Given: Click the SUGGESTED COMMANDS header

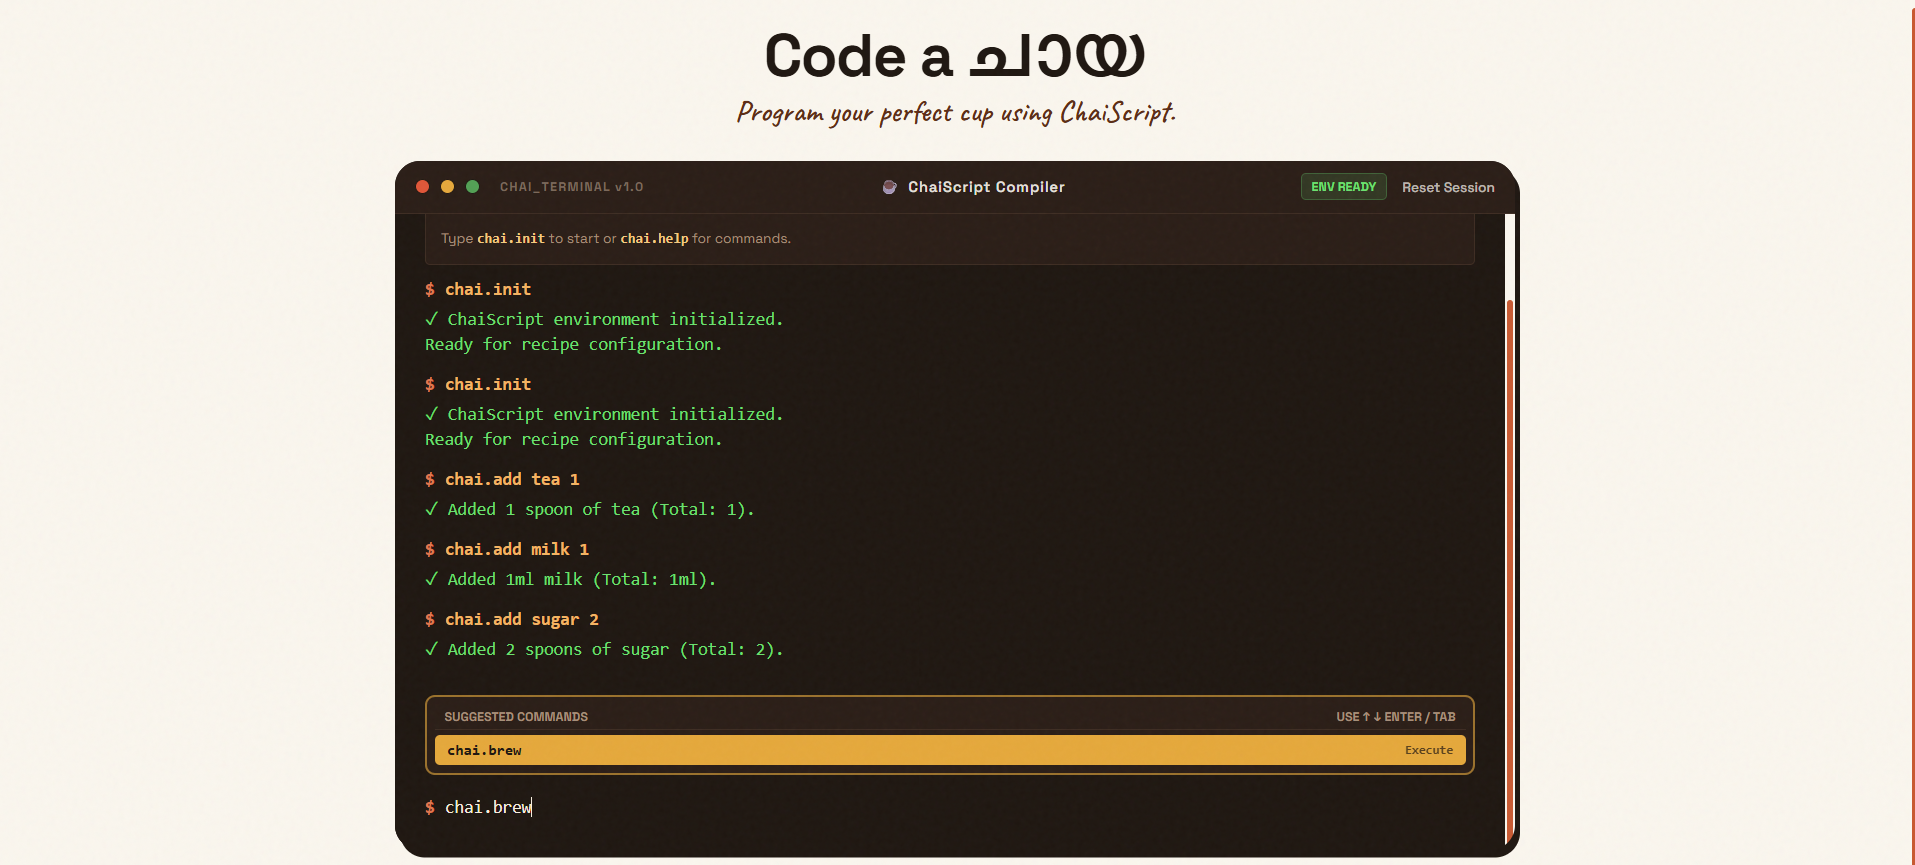Looking at the screenshot, I should (x=516, y=717).
